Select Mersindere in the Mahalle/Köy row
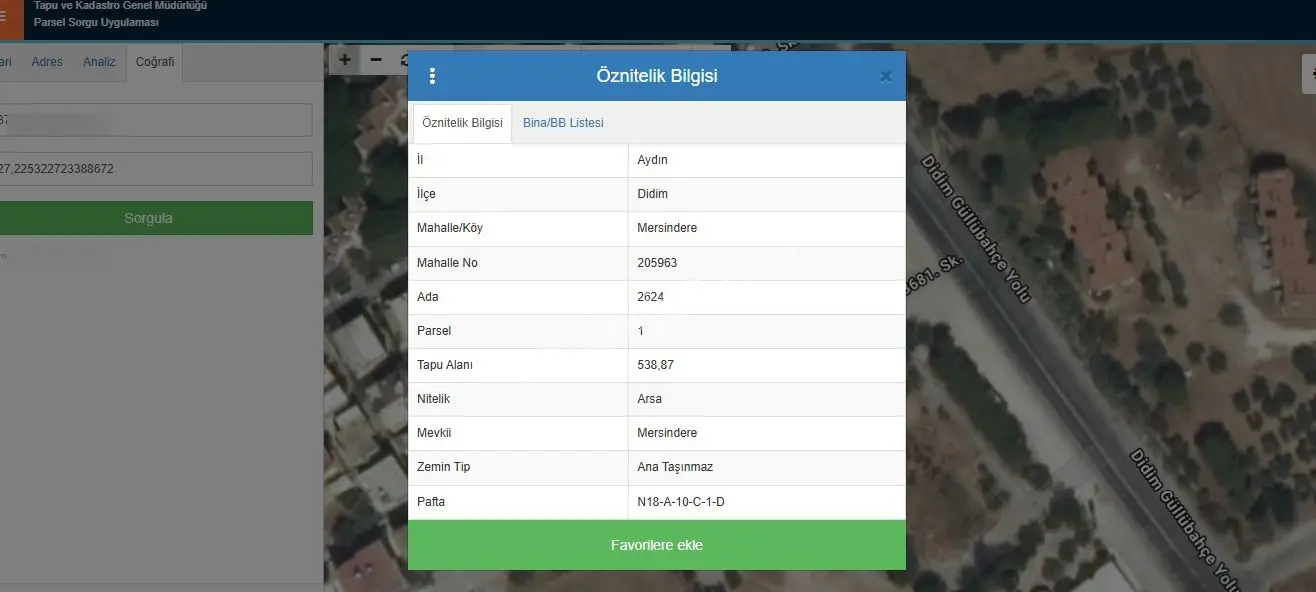Image resolution: width=1316 pixels, height=592 pixels. click(667, 228)
